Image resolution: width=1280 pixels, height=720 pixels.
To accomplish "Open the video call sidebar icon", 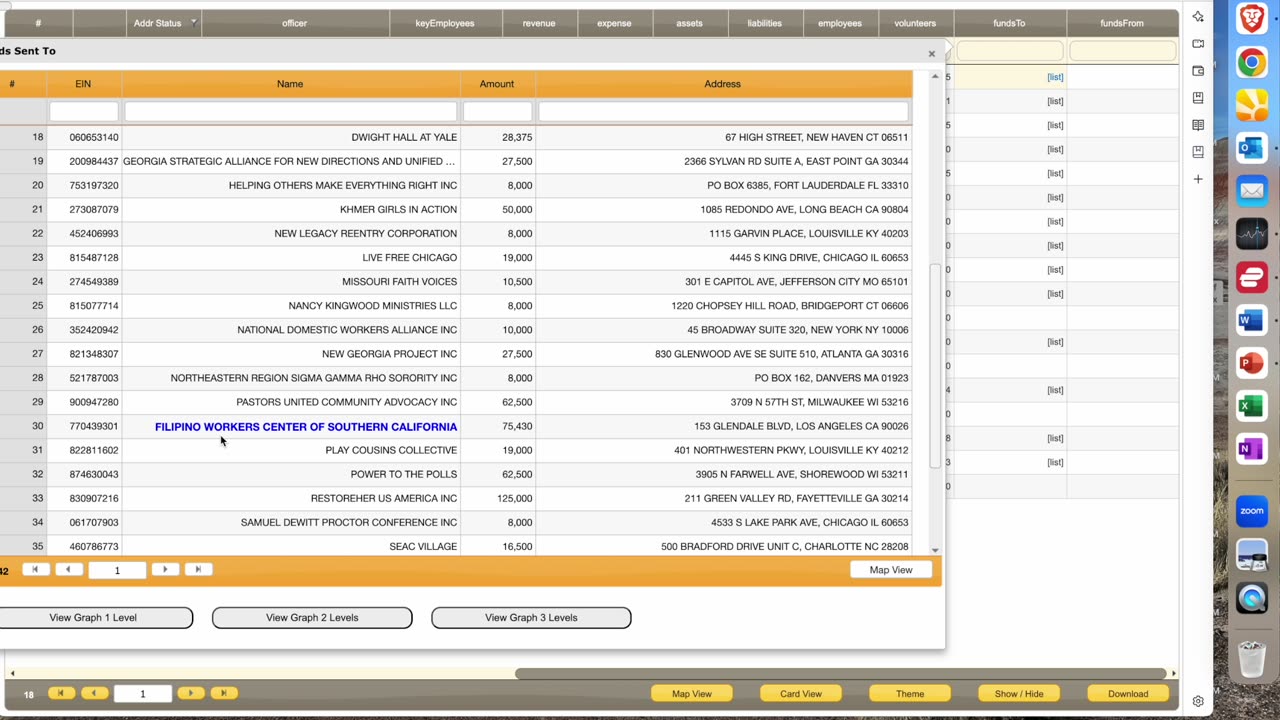I will pyautogui.click(x=1198, y=44).
